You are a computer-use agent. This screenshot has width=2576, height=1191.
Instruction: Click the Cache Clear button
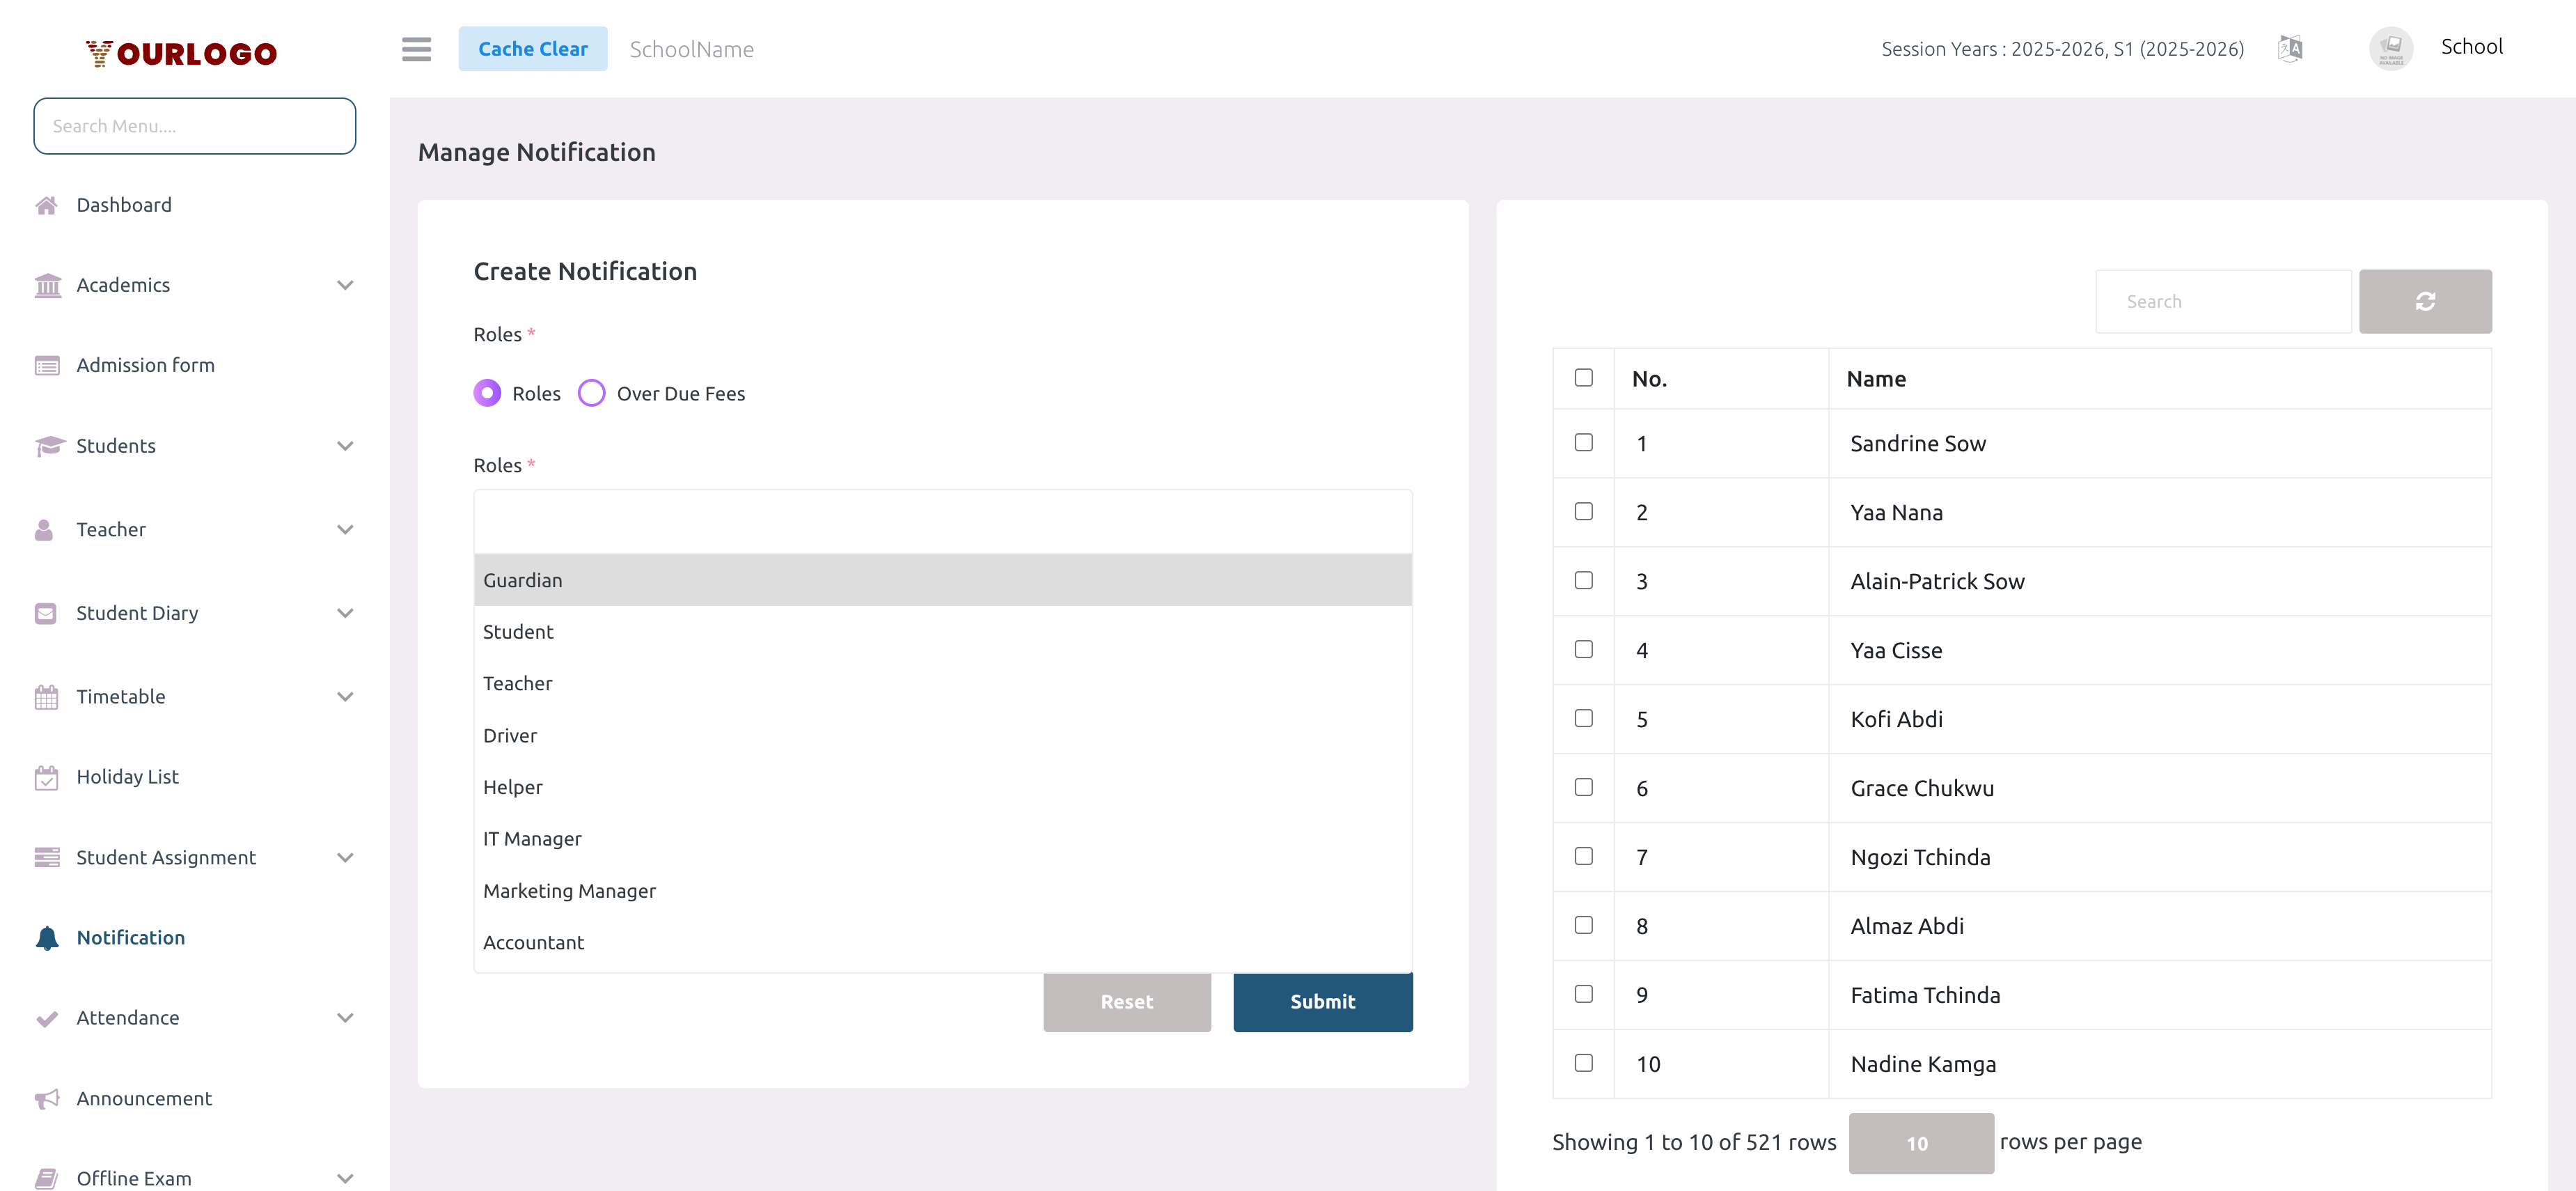533,48
